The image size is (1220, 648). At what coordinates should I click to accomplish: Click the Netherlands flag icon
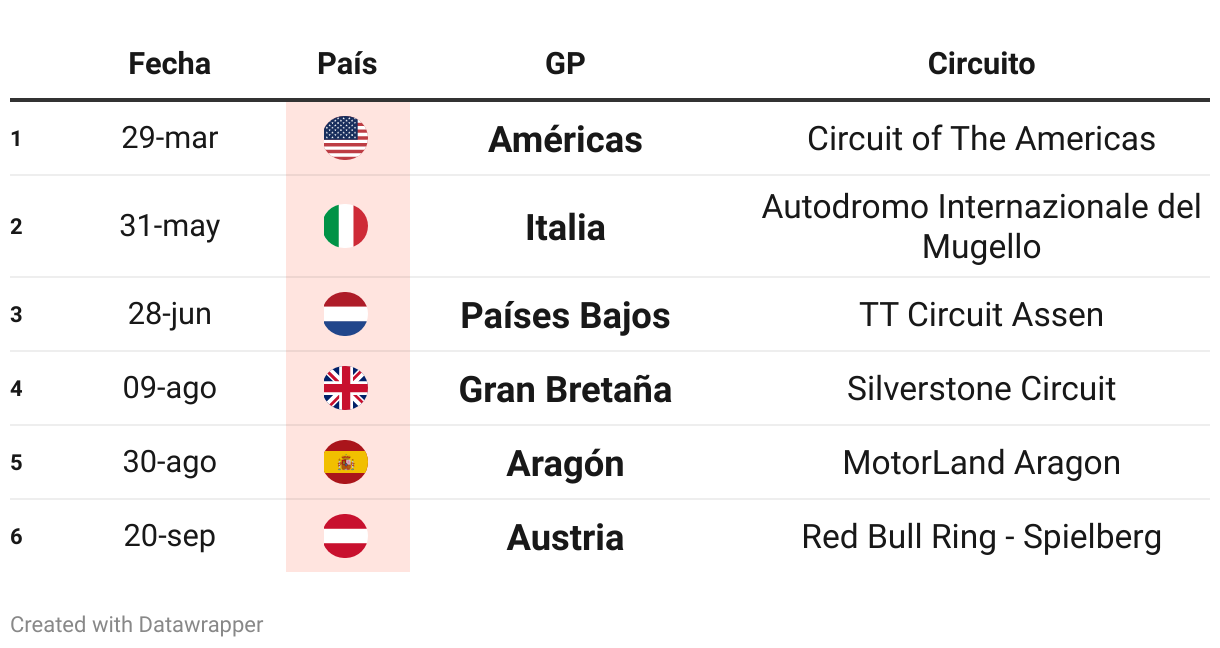(x=346, y=314)
